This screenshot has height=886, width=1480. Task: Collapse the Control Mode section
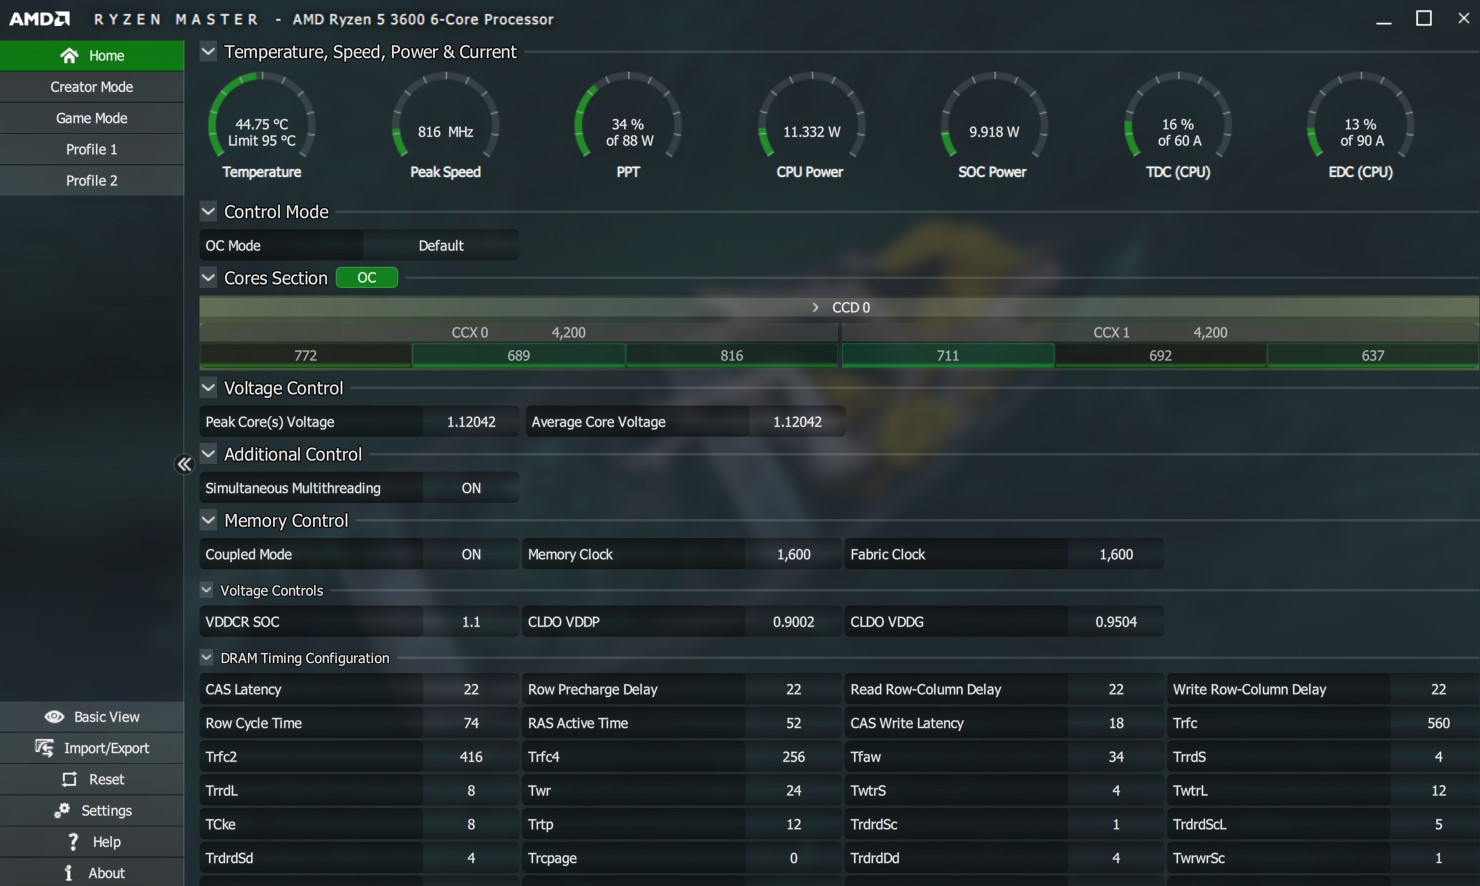pyautogui.click(x=208, y=211)
